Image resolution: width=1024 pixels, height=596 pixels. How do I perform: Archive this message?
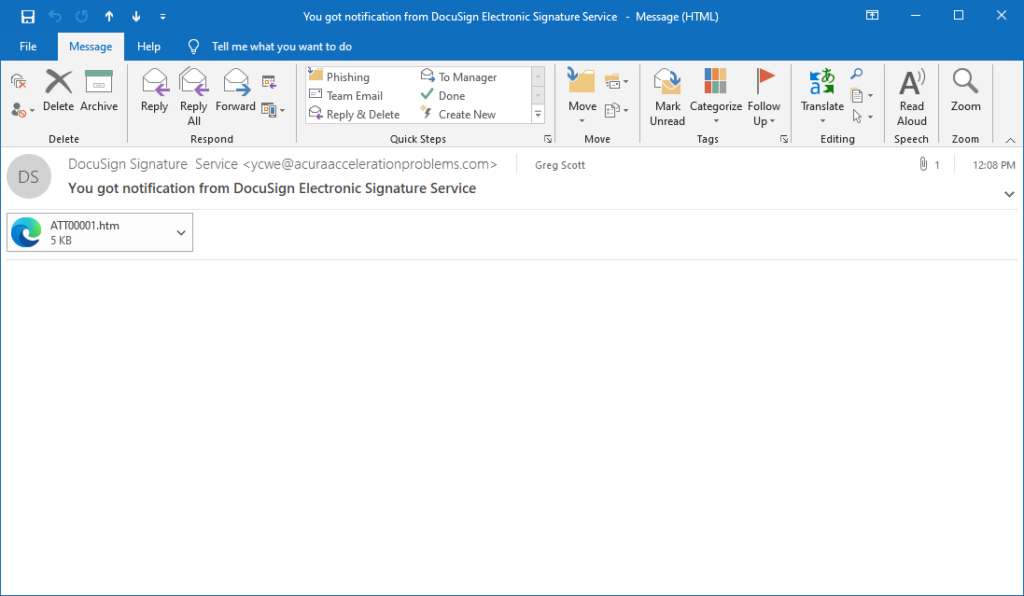pos(99,90)
